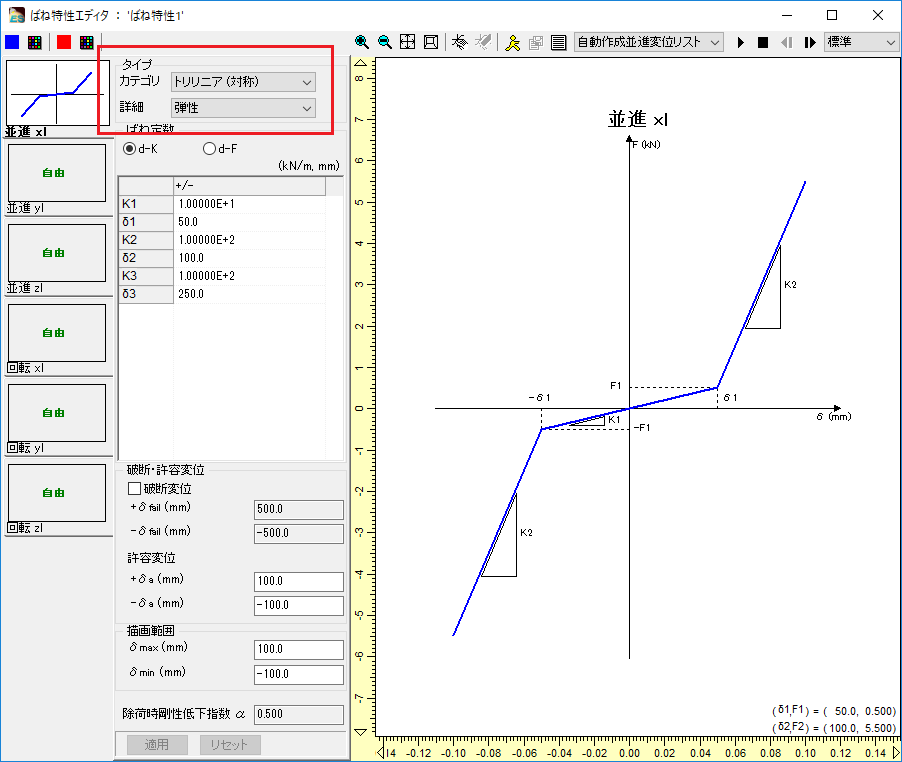Open the 自動作成並進変位リスト dropdown

pos(648,43)
